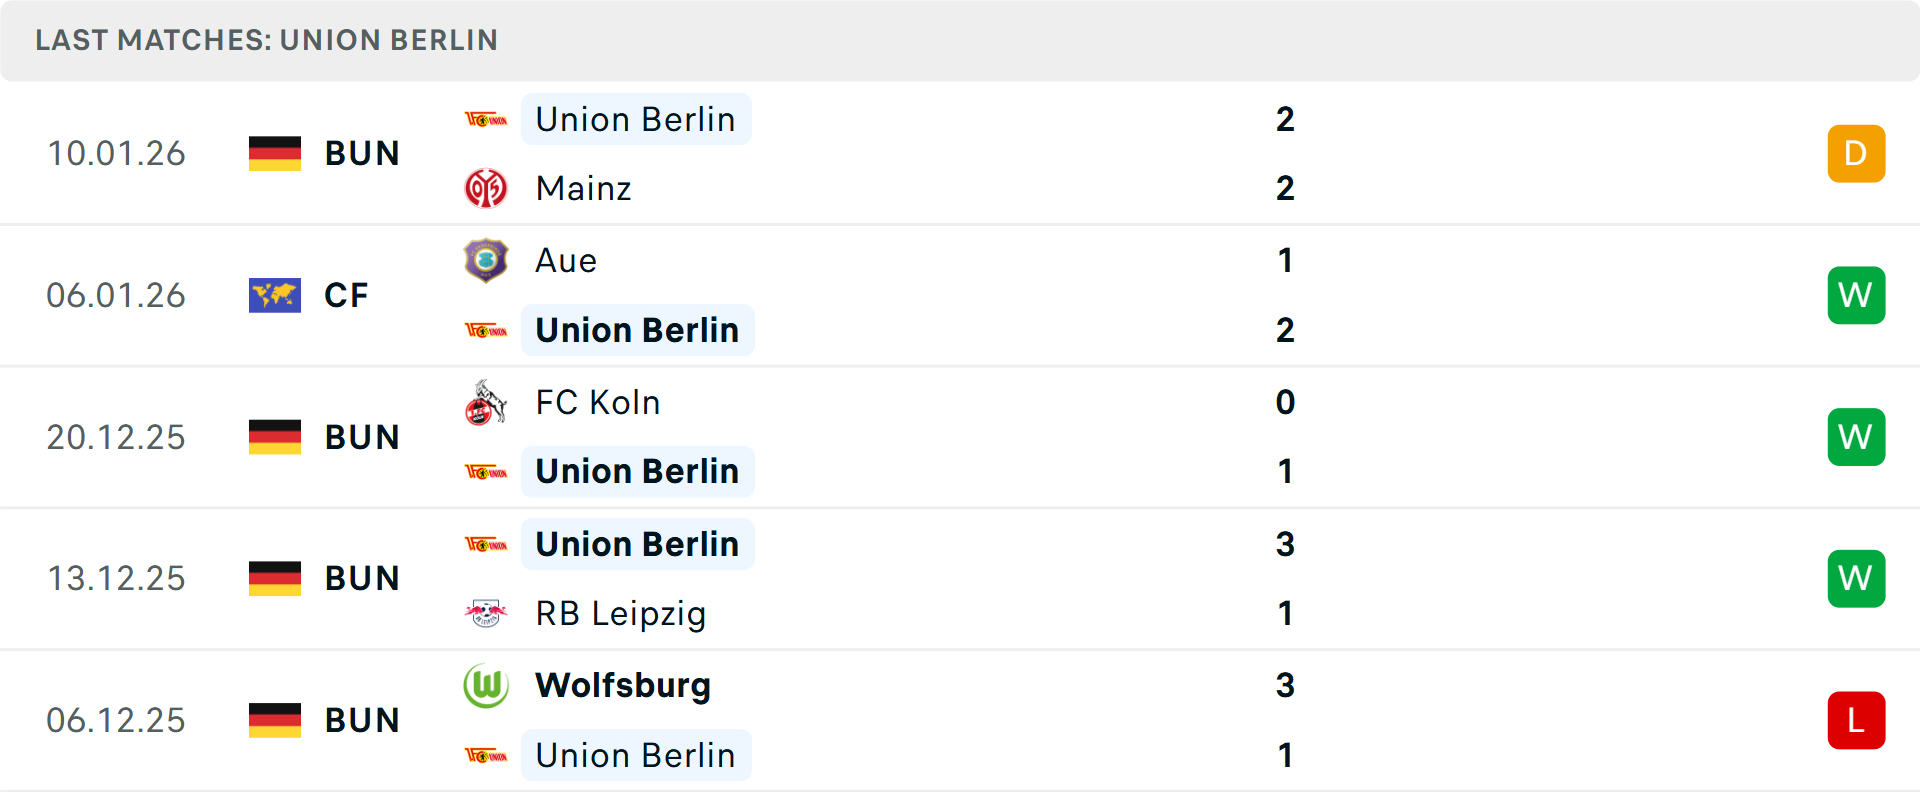The width and height of the screenshot is (1920, 792).
Task: Click the red L loss badge
Action: pos(1856,720)
